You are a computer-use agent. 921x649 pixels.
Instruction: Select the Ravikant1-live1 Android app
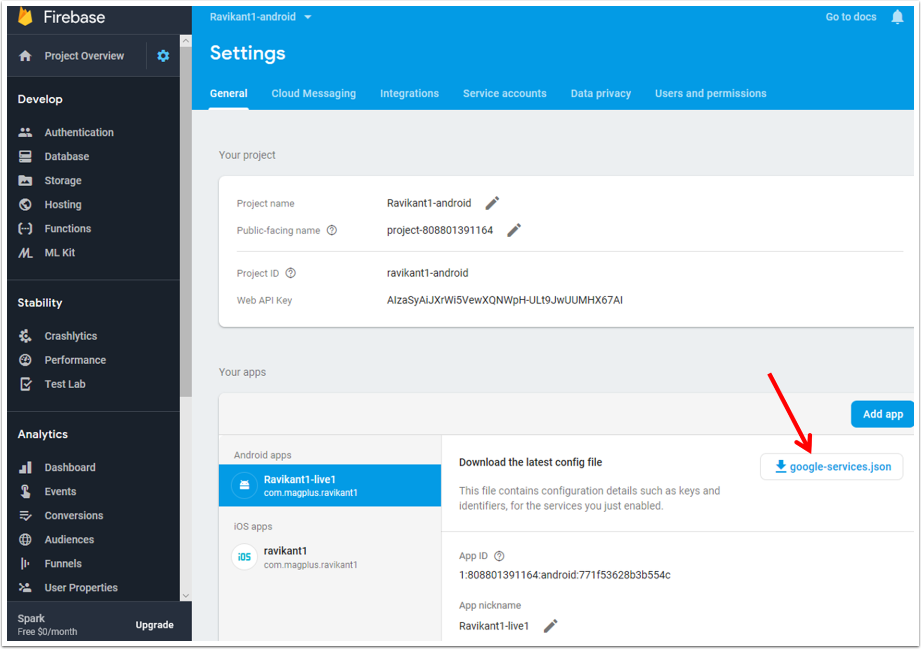[x=330, y=485]
